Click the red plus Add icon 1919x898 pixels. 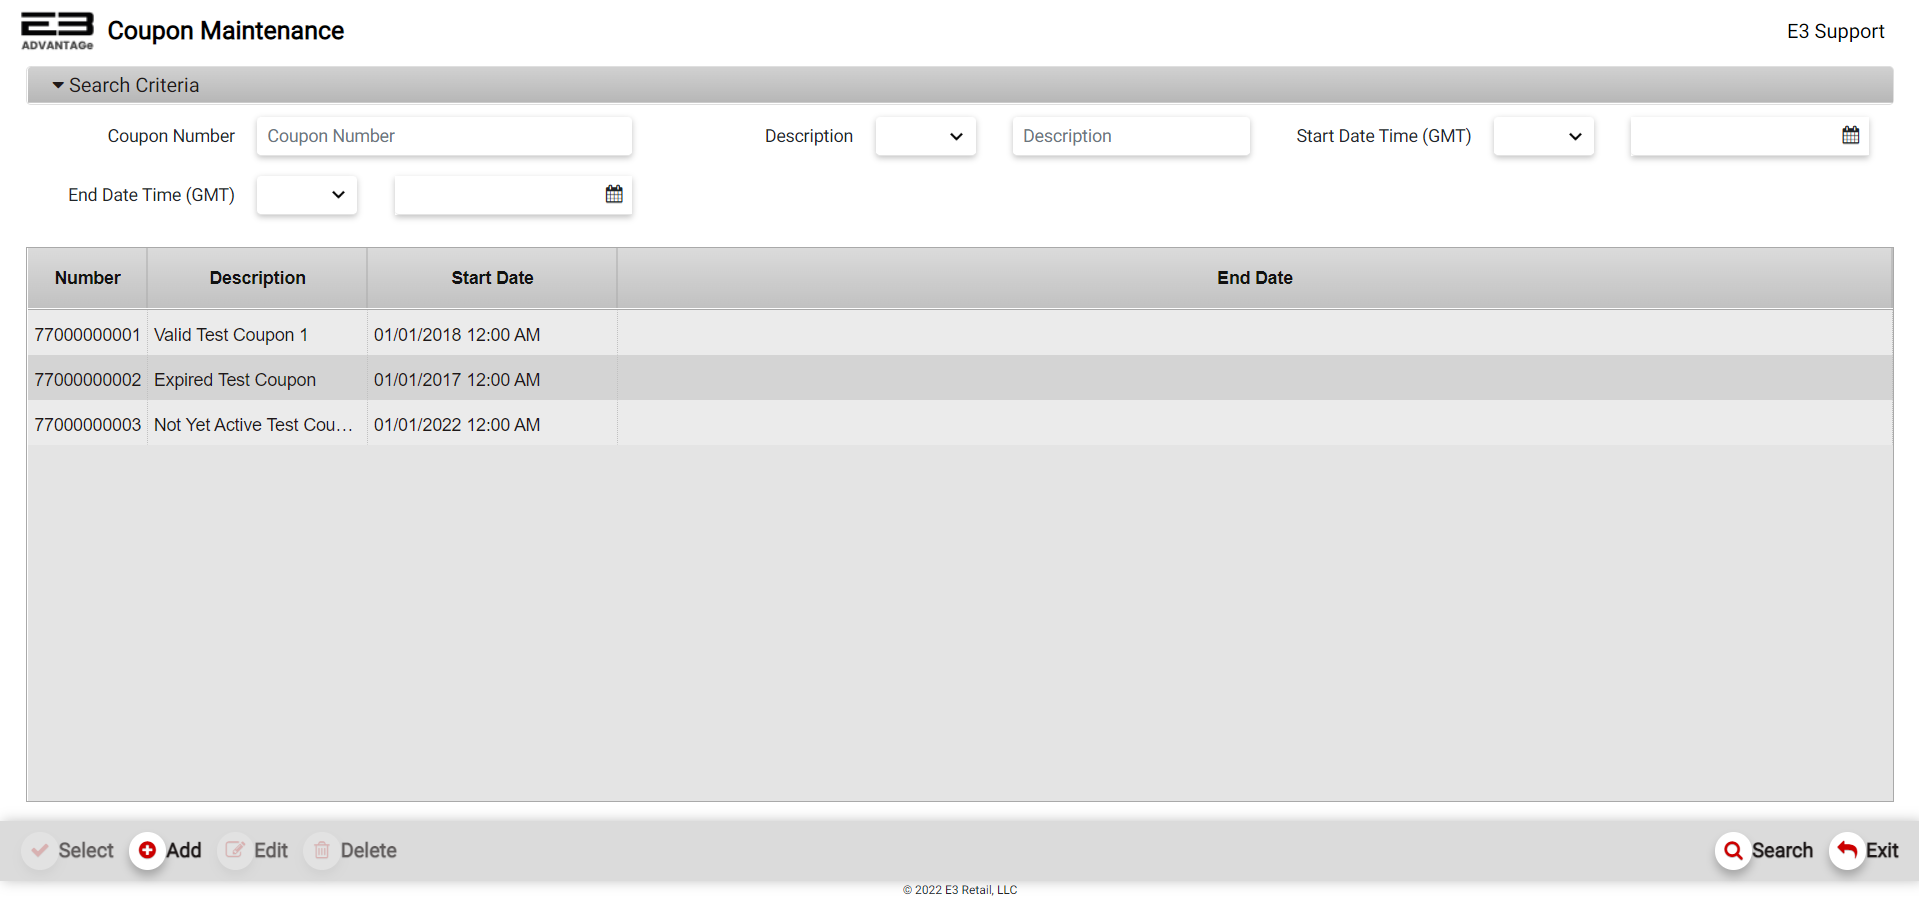click(x=147, y=850)
